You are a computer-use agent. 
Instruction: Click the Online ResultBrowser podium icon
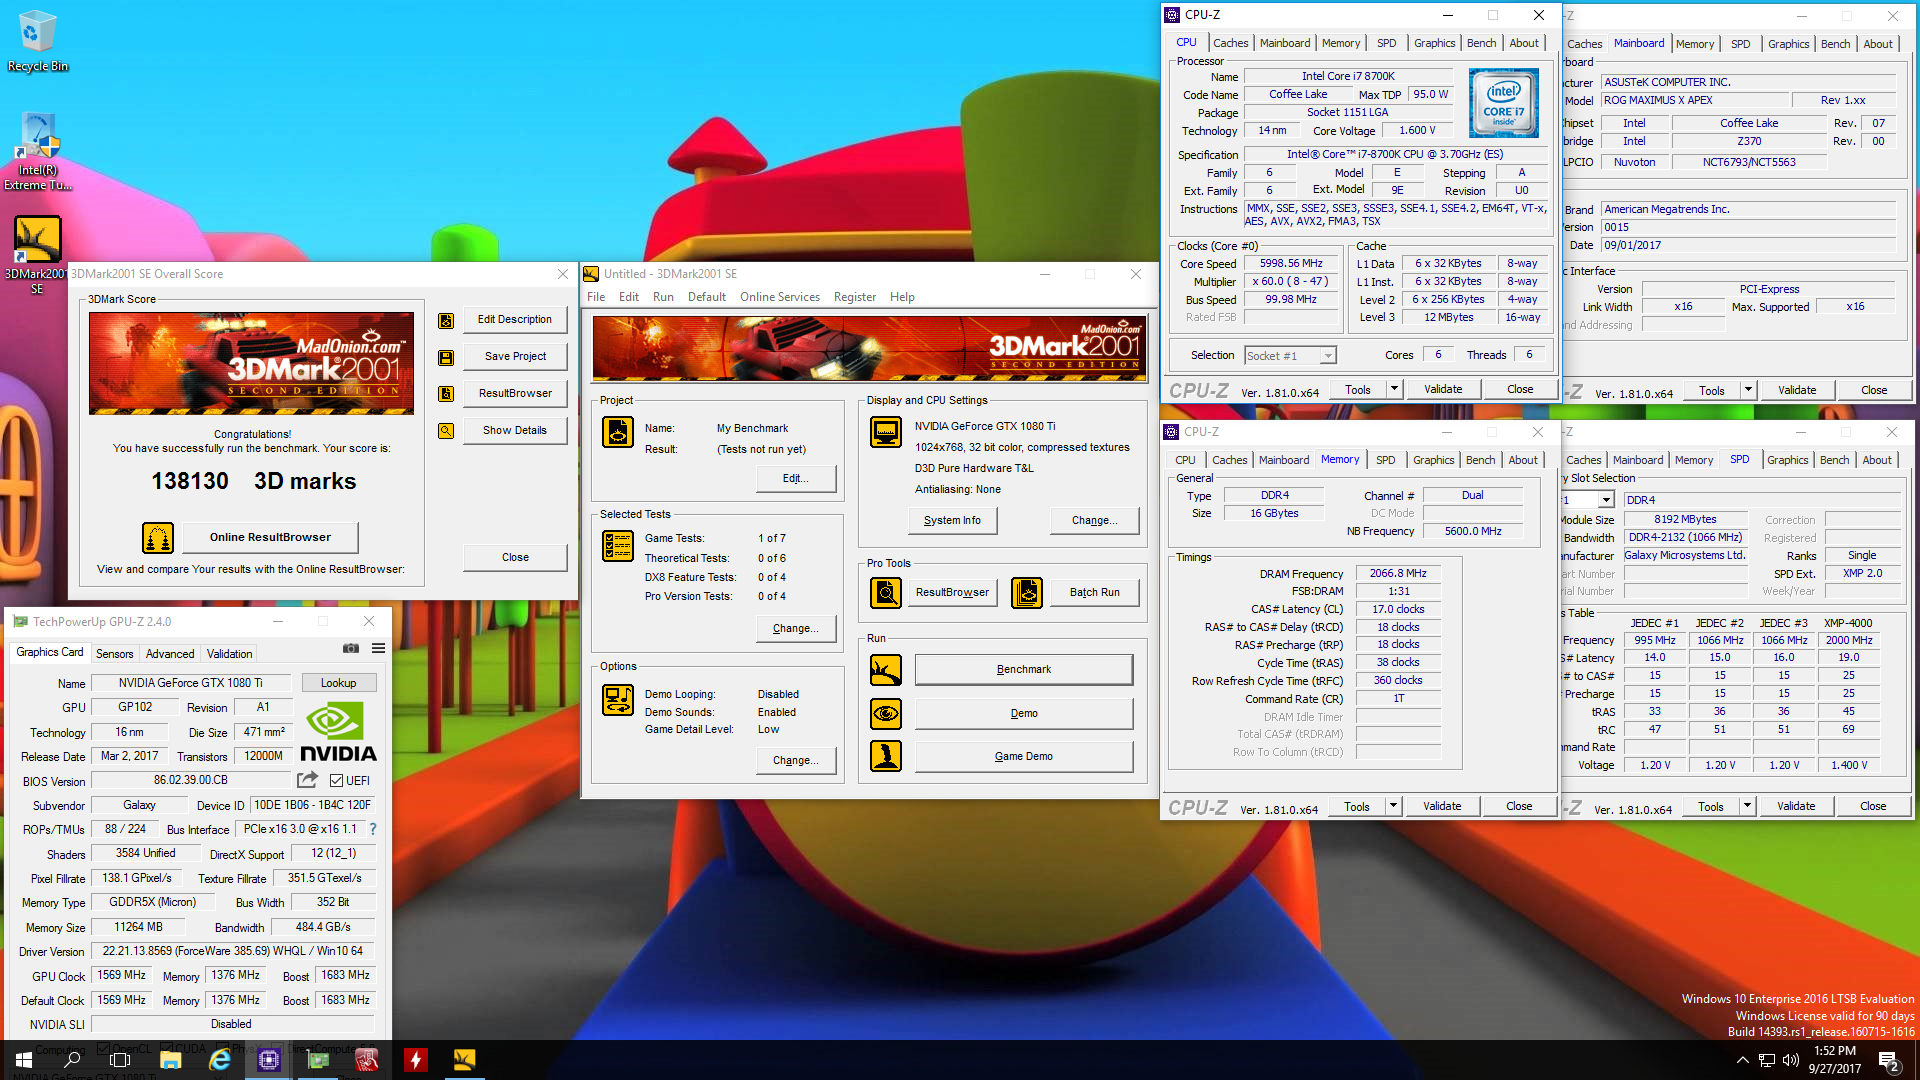158,538
